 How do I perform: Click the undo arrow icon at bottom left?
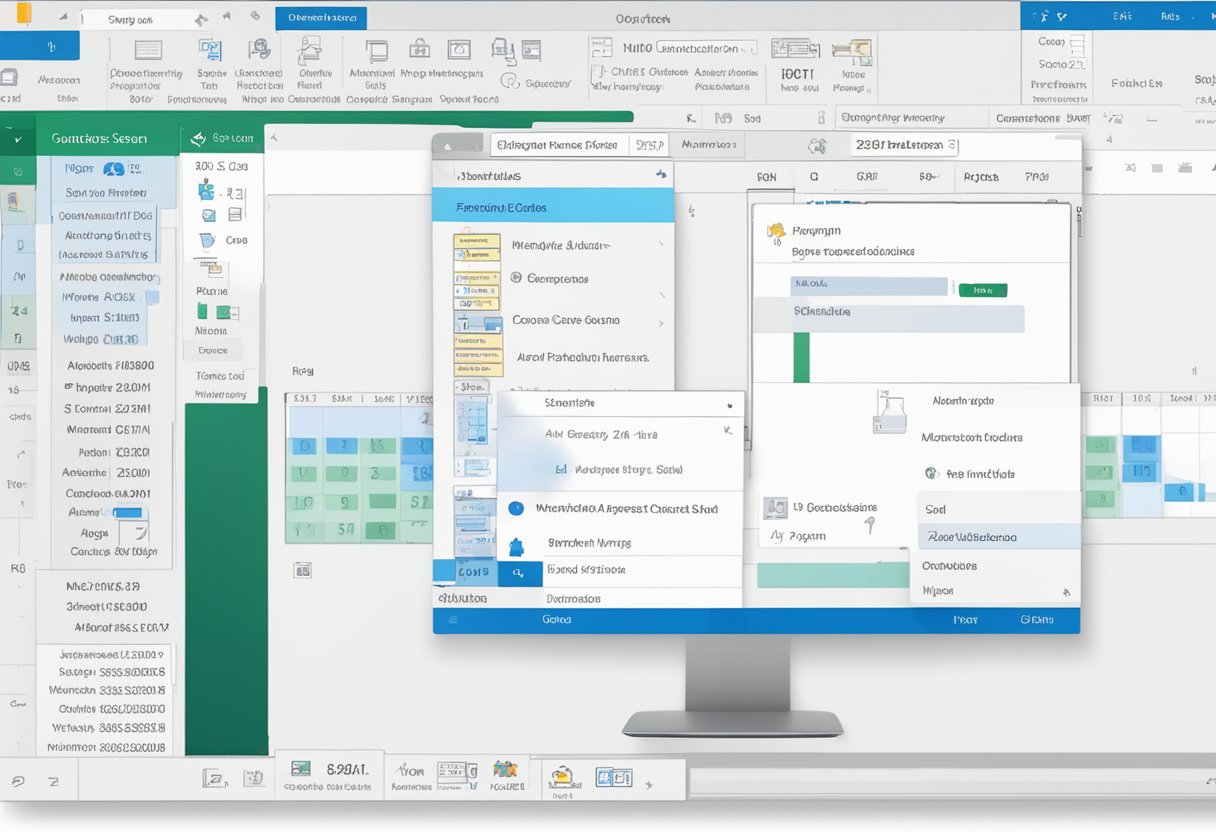click(17, 780)
